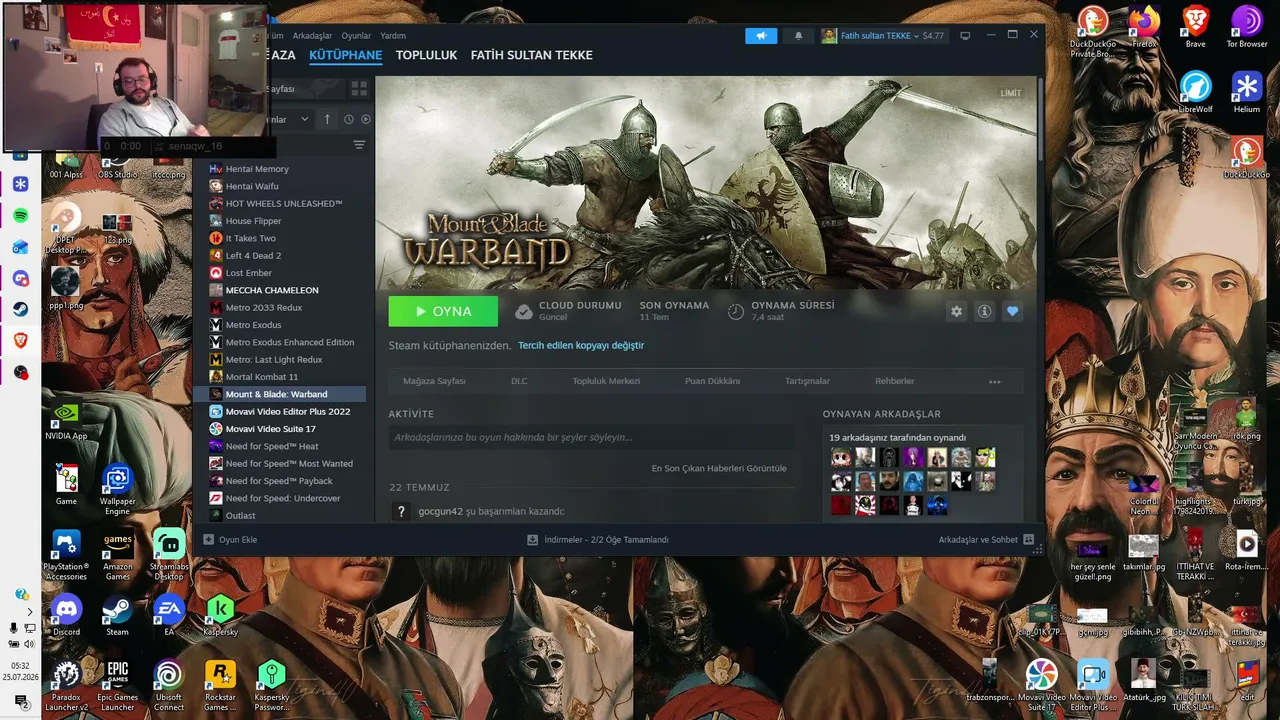Select Hentai Memory in the game list

pyautogui.click(x=257, y=169)
